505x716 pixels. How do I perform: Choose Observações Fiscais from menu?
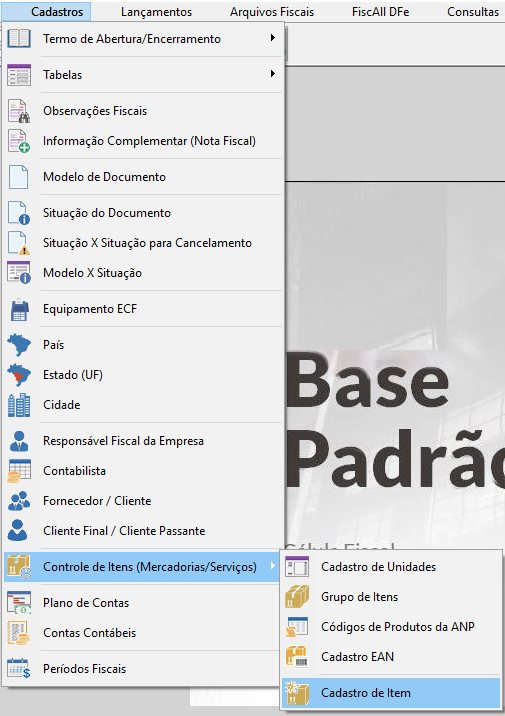143,111
